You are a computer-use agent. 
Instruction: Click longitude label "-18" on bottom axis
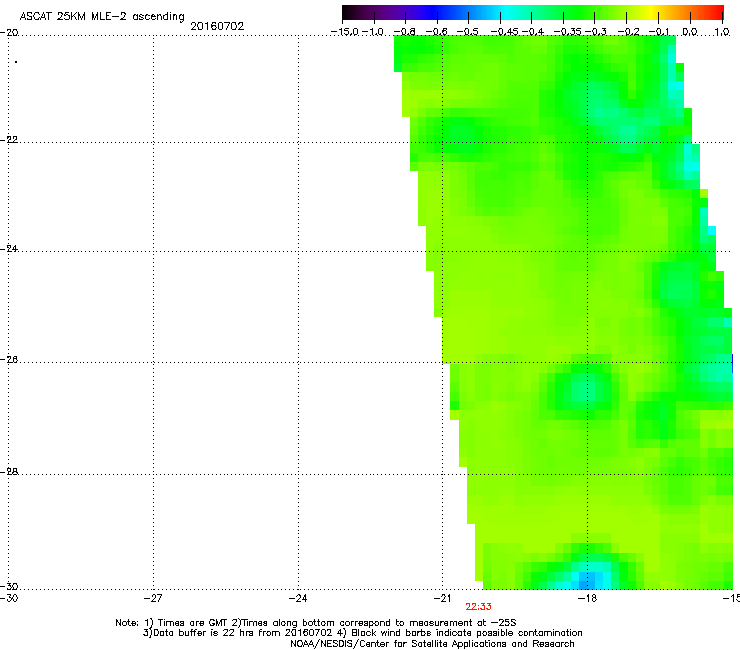pyautogui.click(x=588, y=599)
